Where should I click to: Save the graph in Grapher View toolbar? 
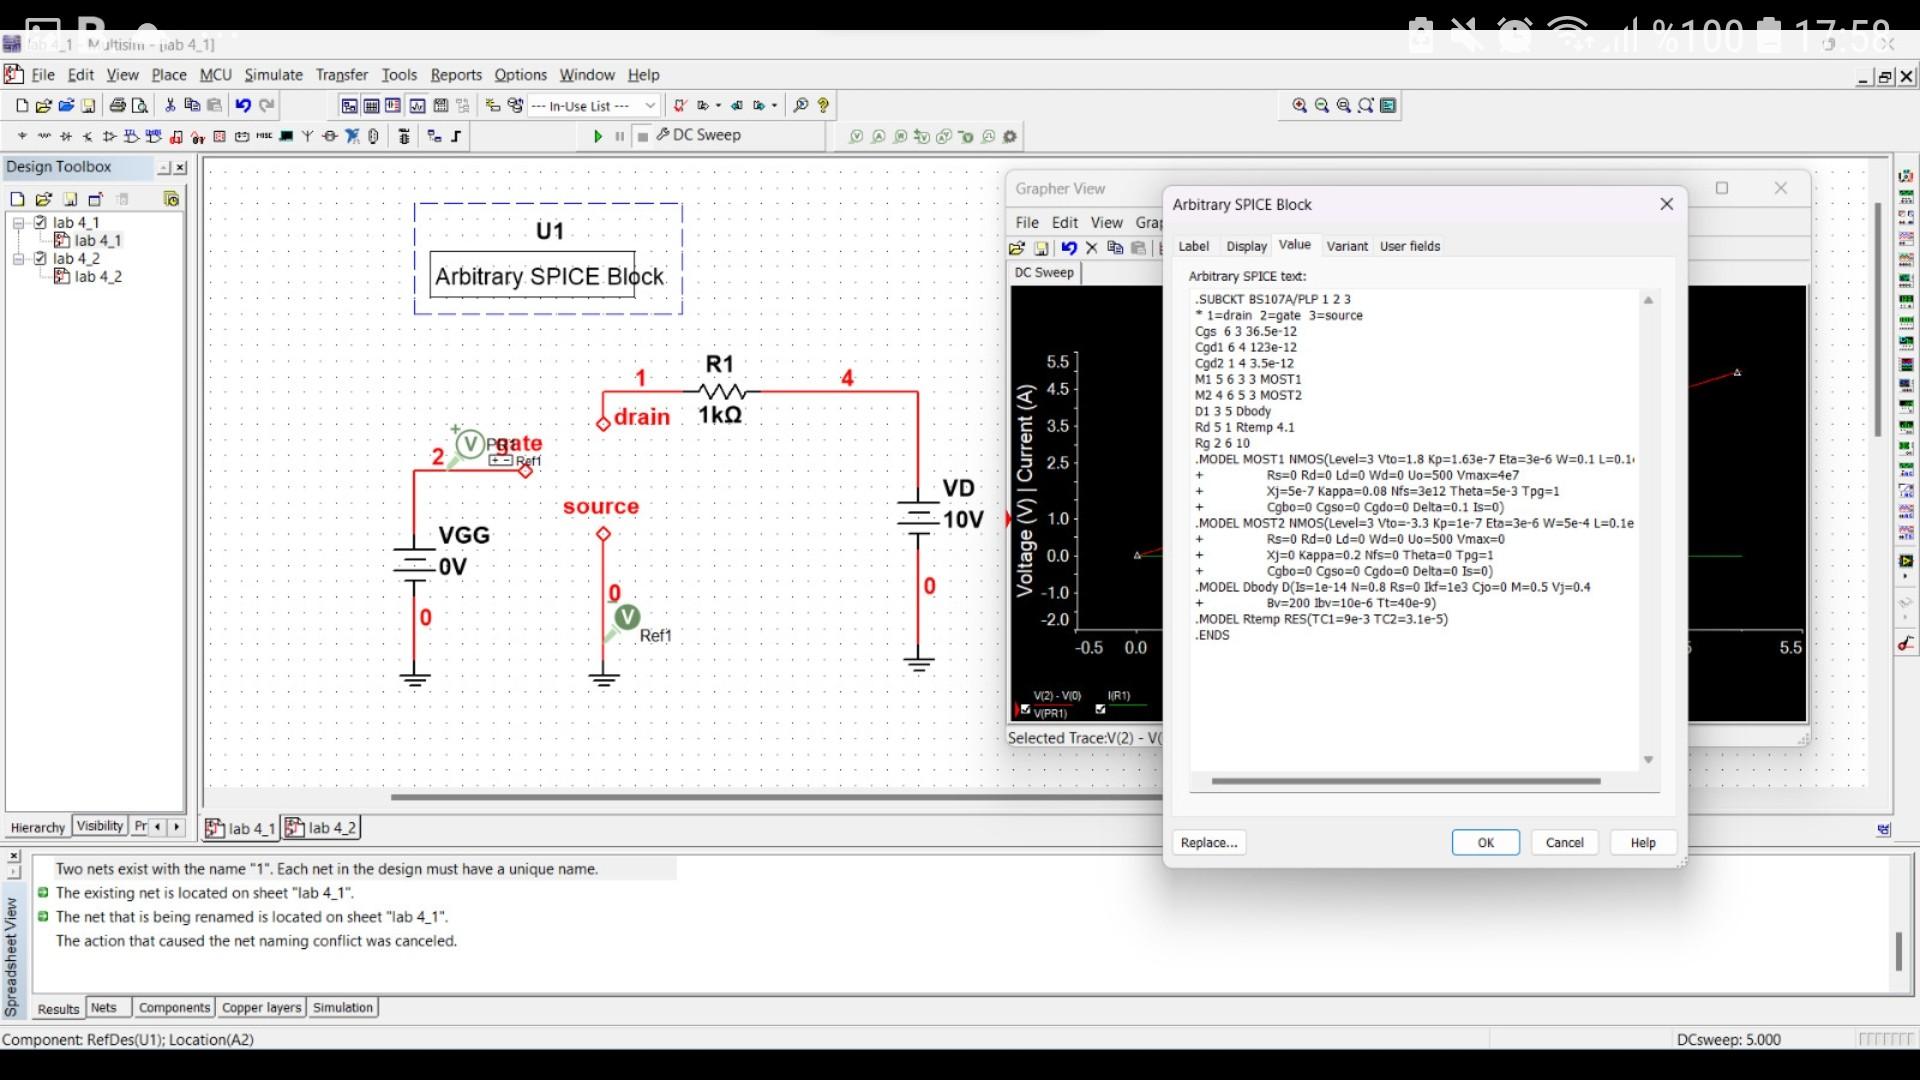1043,248
